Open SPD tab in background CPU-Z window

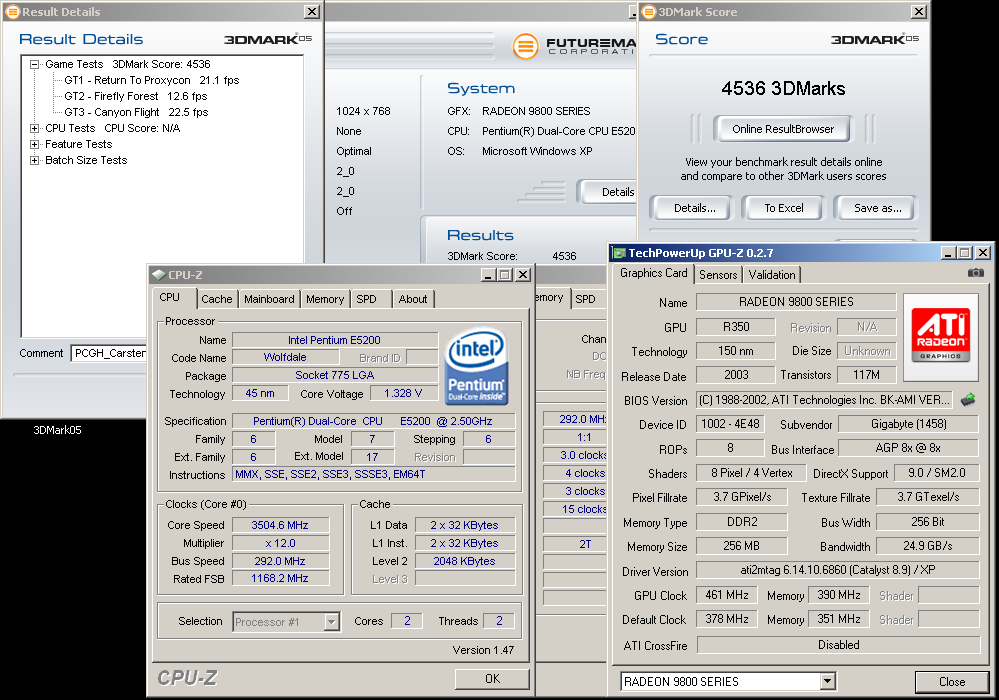585,299
